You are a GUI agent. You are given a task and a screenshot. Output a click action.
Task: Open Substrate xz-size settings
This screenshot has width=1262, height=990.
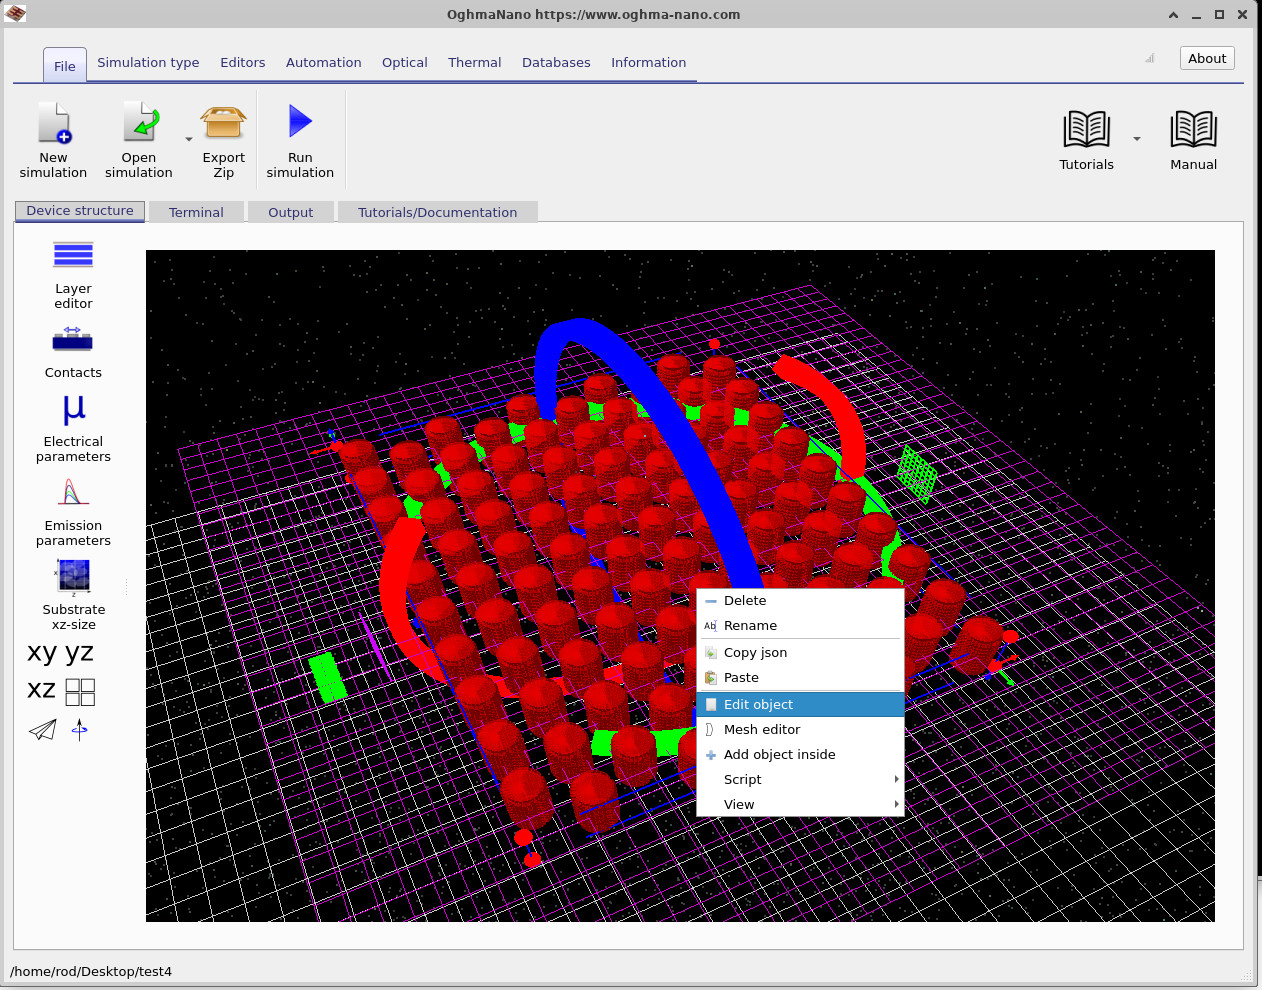[73, 596]
